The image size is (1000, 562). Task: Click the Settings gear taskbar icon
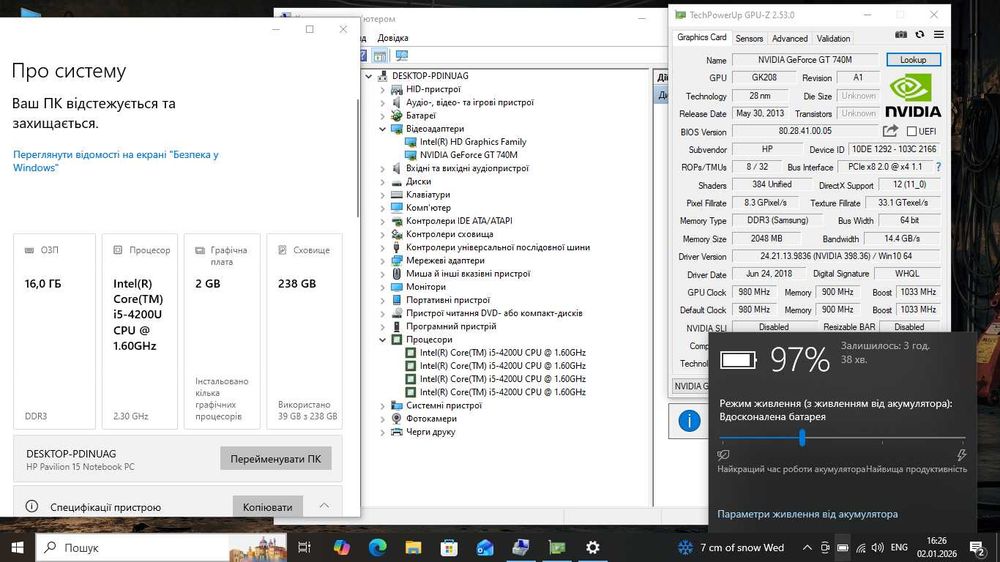coord(592,547)
